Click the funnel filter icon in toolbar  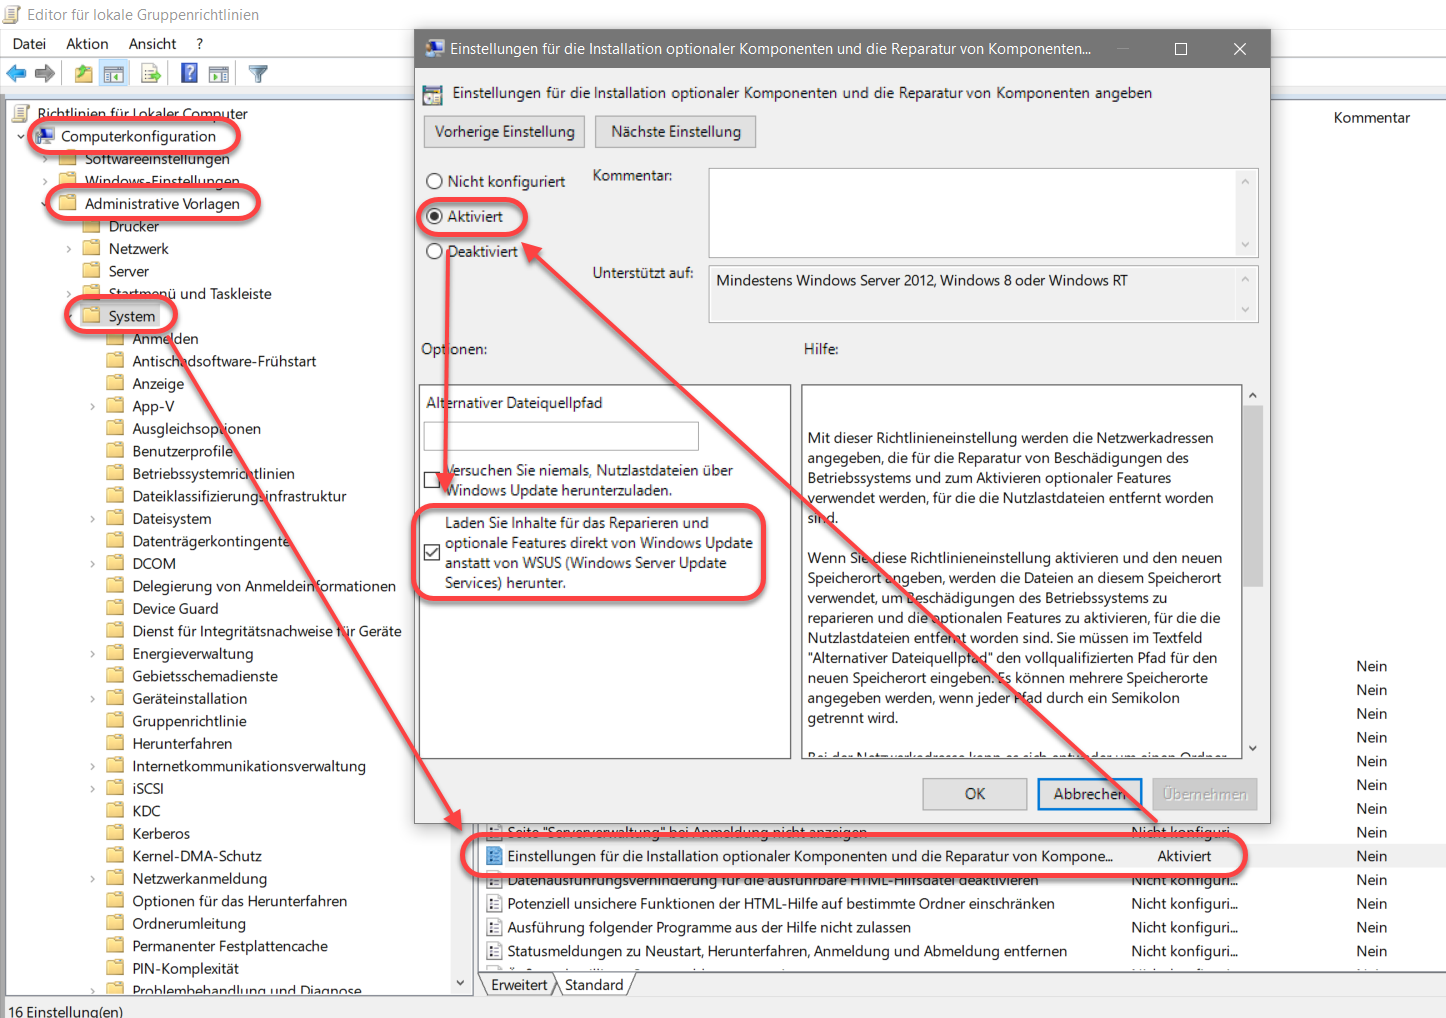pos(258,73)
